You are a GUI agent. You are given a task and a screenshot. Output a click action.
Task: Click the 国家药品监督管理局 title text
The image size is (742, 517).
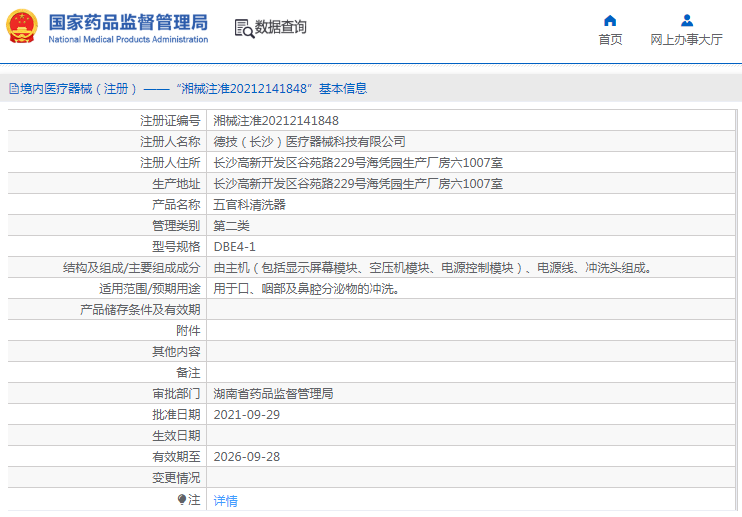[128, 21]
